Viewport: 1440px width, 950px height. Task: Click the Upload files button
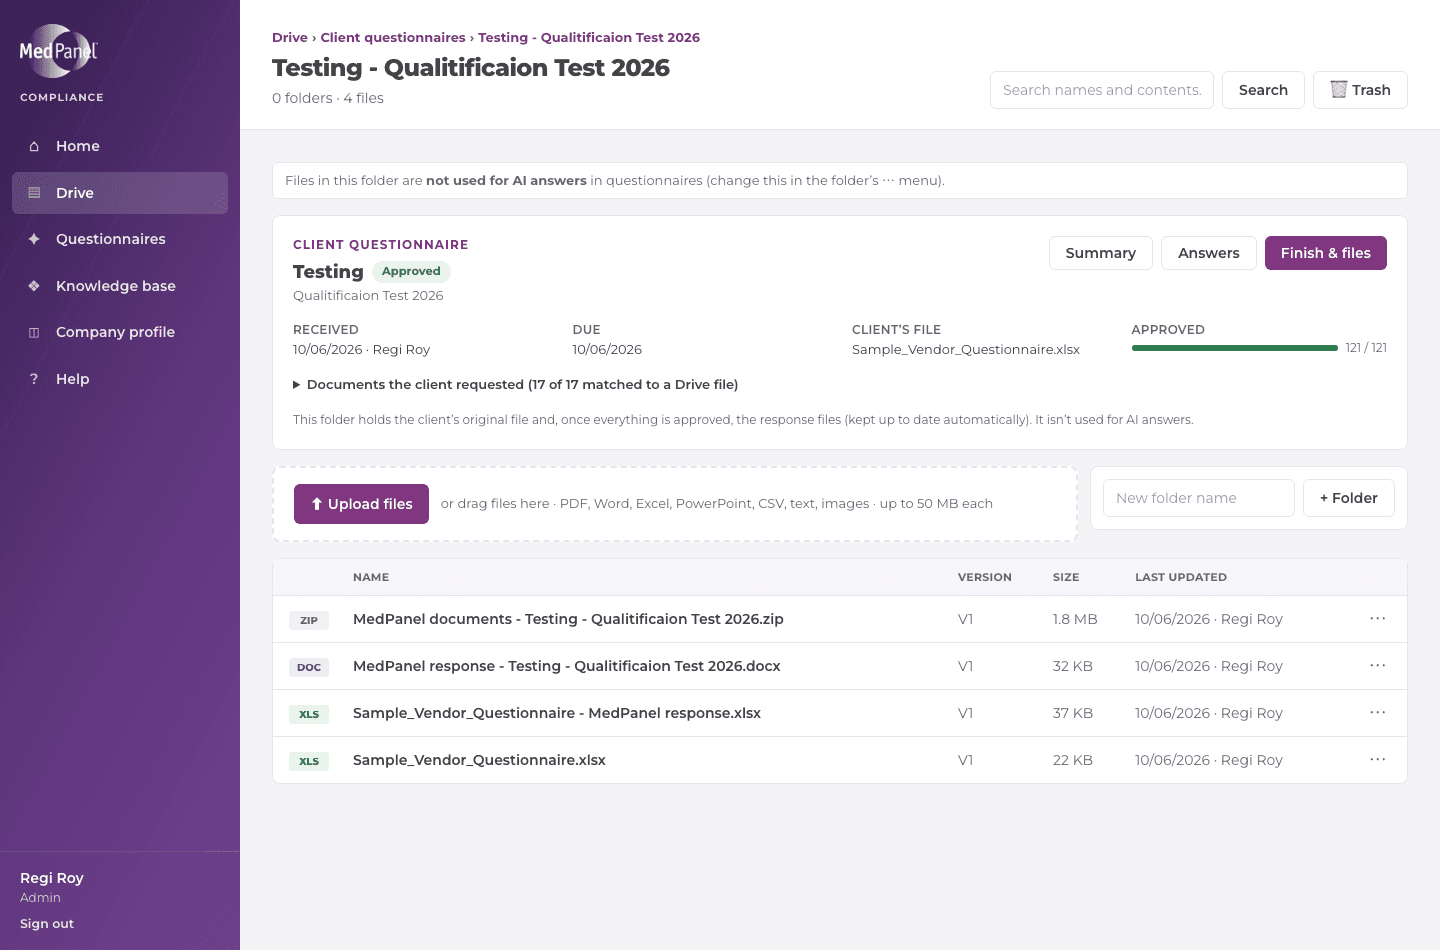[x=361, y=504]
